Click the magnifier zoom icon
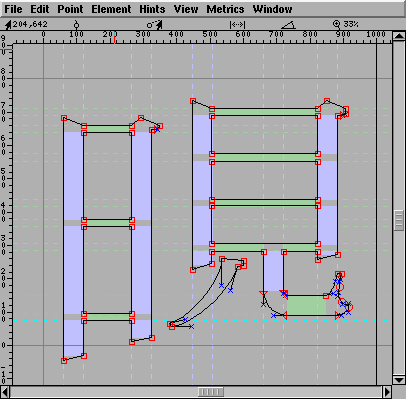 [337, 24]
